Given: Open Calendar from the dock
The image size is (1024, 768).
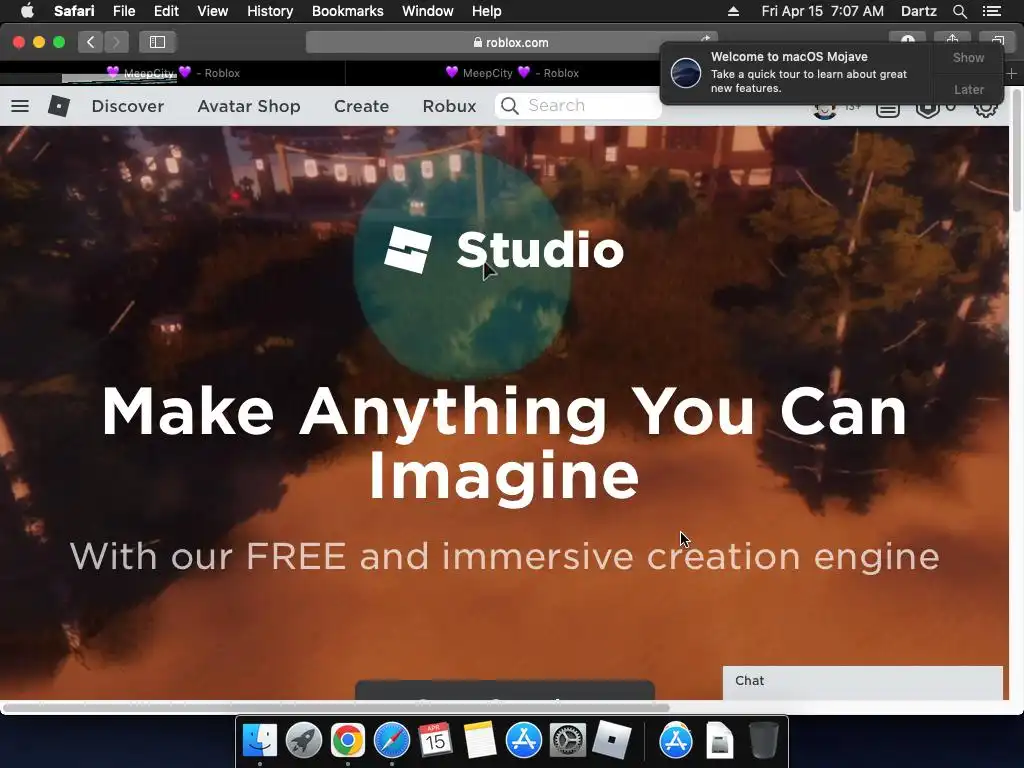Looking at the screenshot, I should click(436, 741).
